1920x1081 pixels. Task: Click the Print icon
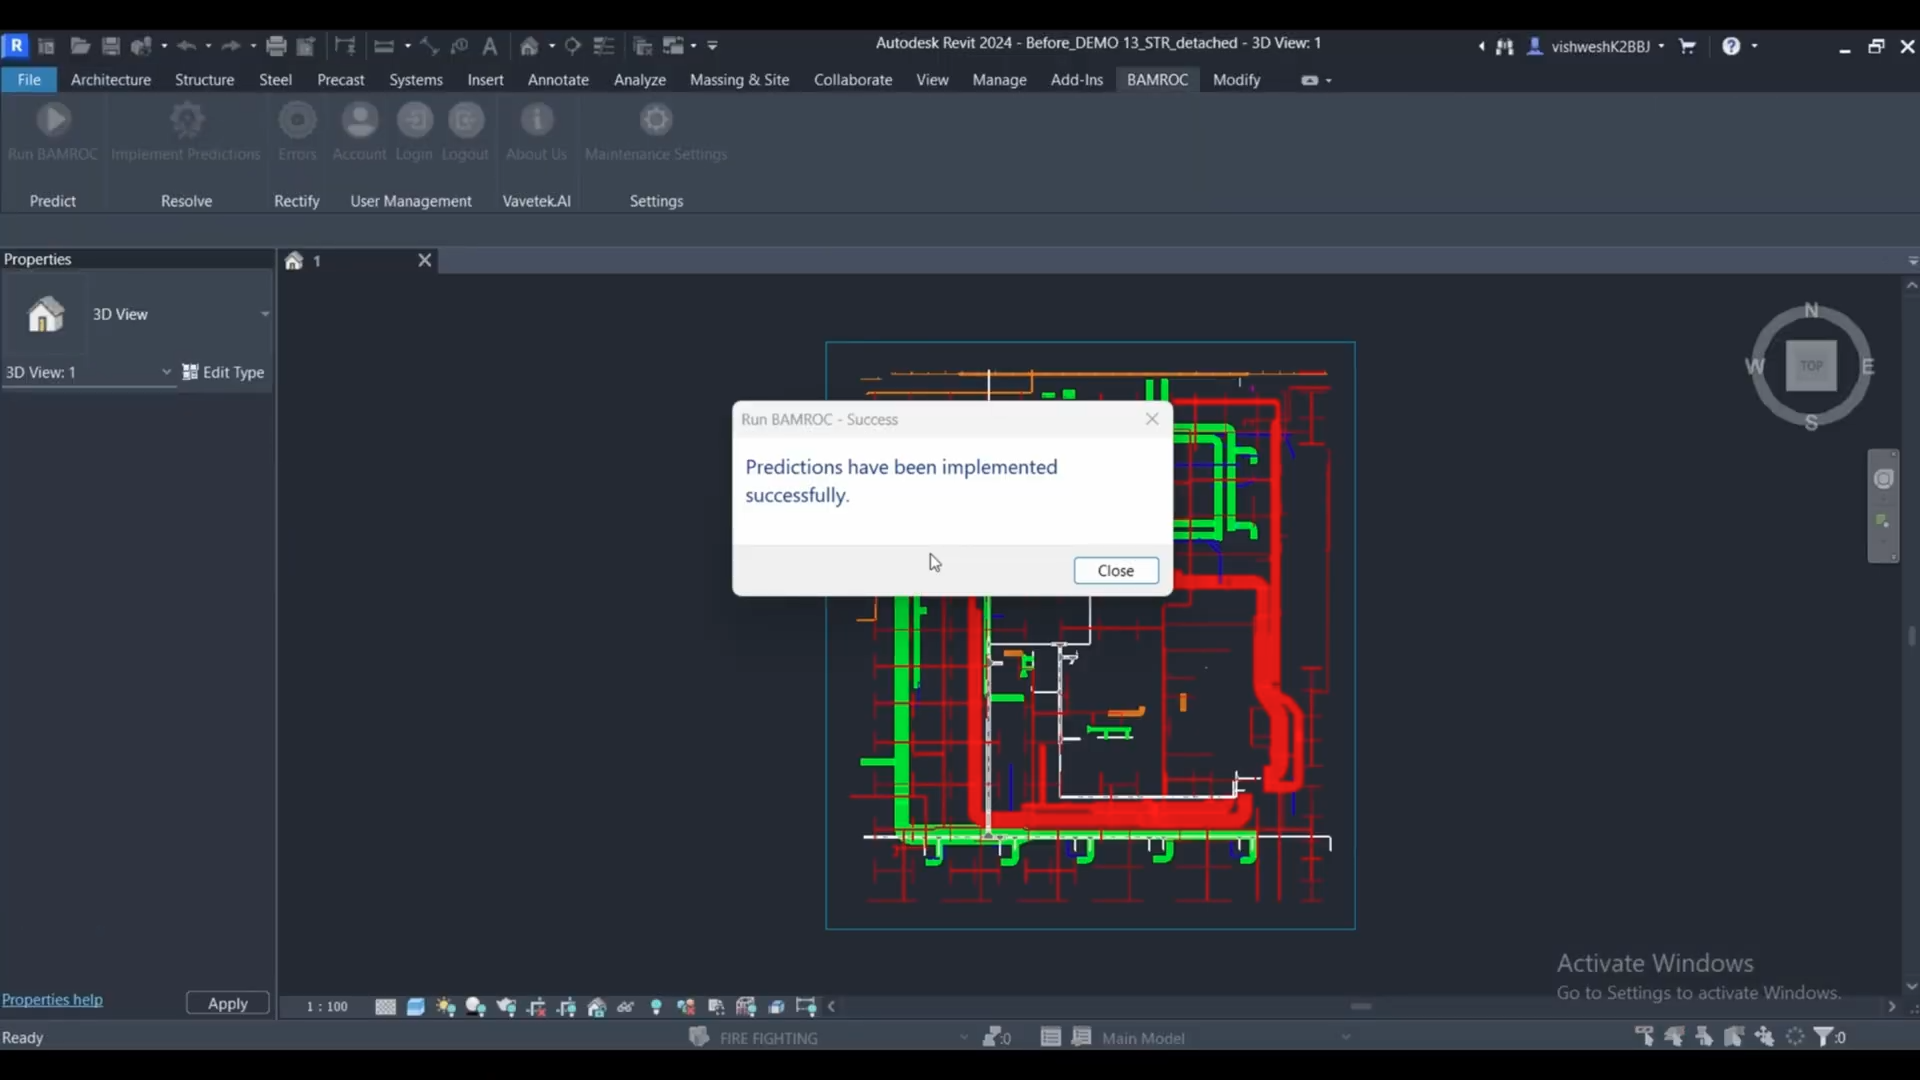tap(276, 46)
